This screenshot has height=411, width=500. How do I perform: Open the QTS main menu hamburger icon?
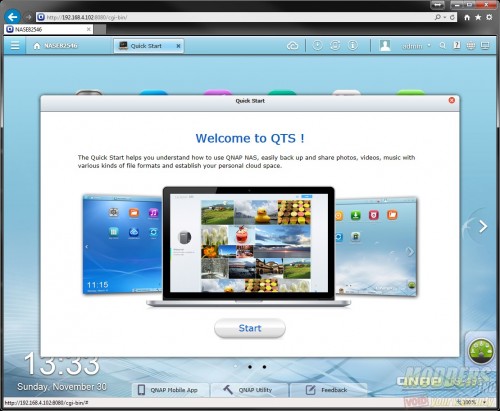(15, 46)
